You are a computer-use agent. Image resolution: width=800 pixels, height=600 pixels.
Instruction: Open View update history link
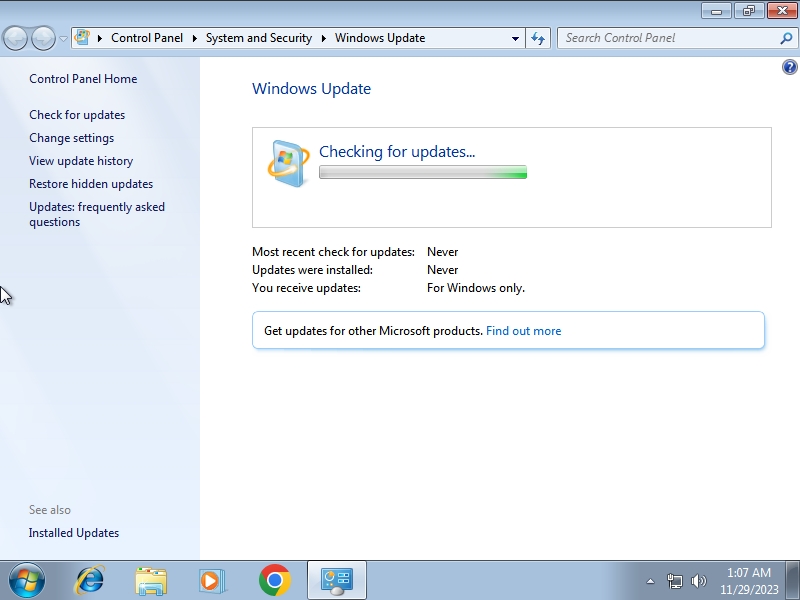coord(81,161)
